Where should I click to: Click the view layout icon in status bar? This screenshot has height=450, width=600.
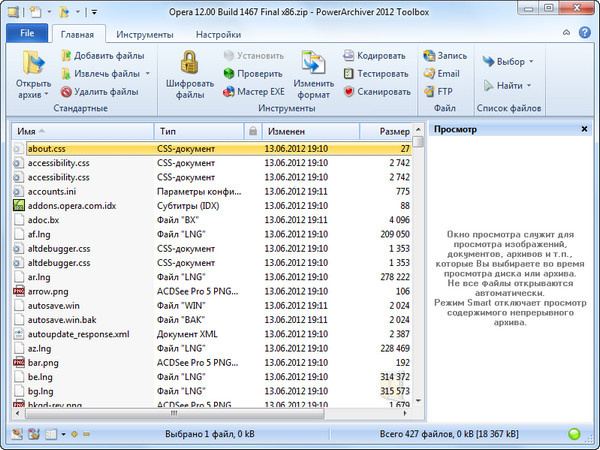click(51, 434)
